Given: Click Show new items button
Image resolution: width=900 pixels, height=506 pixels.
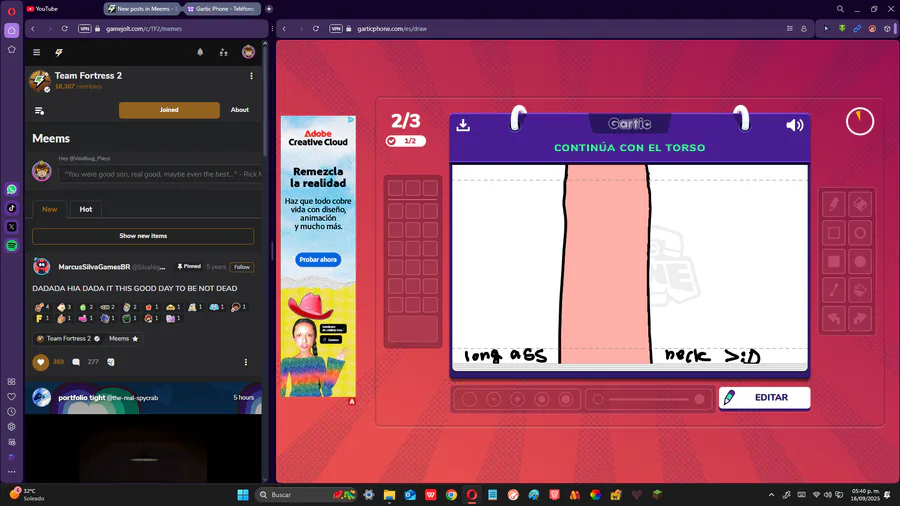Looking at the screenshot, I should coord(143,236).
